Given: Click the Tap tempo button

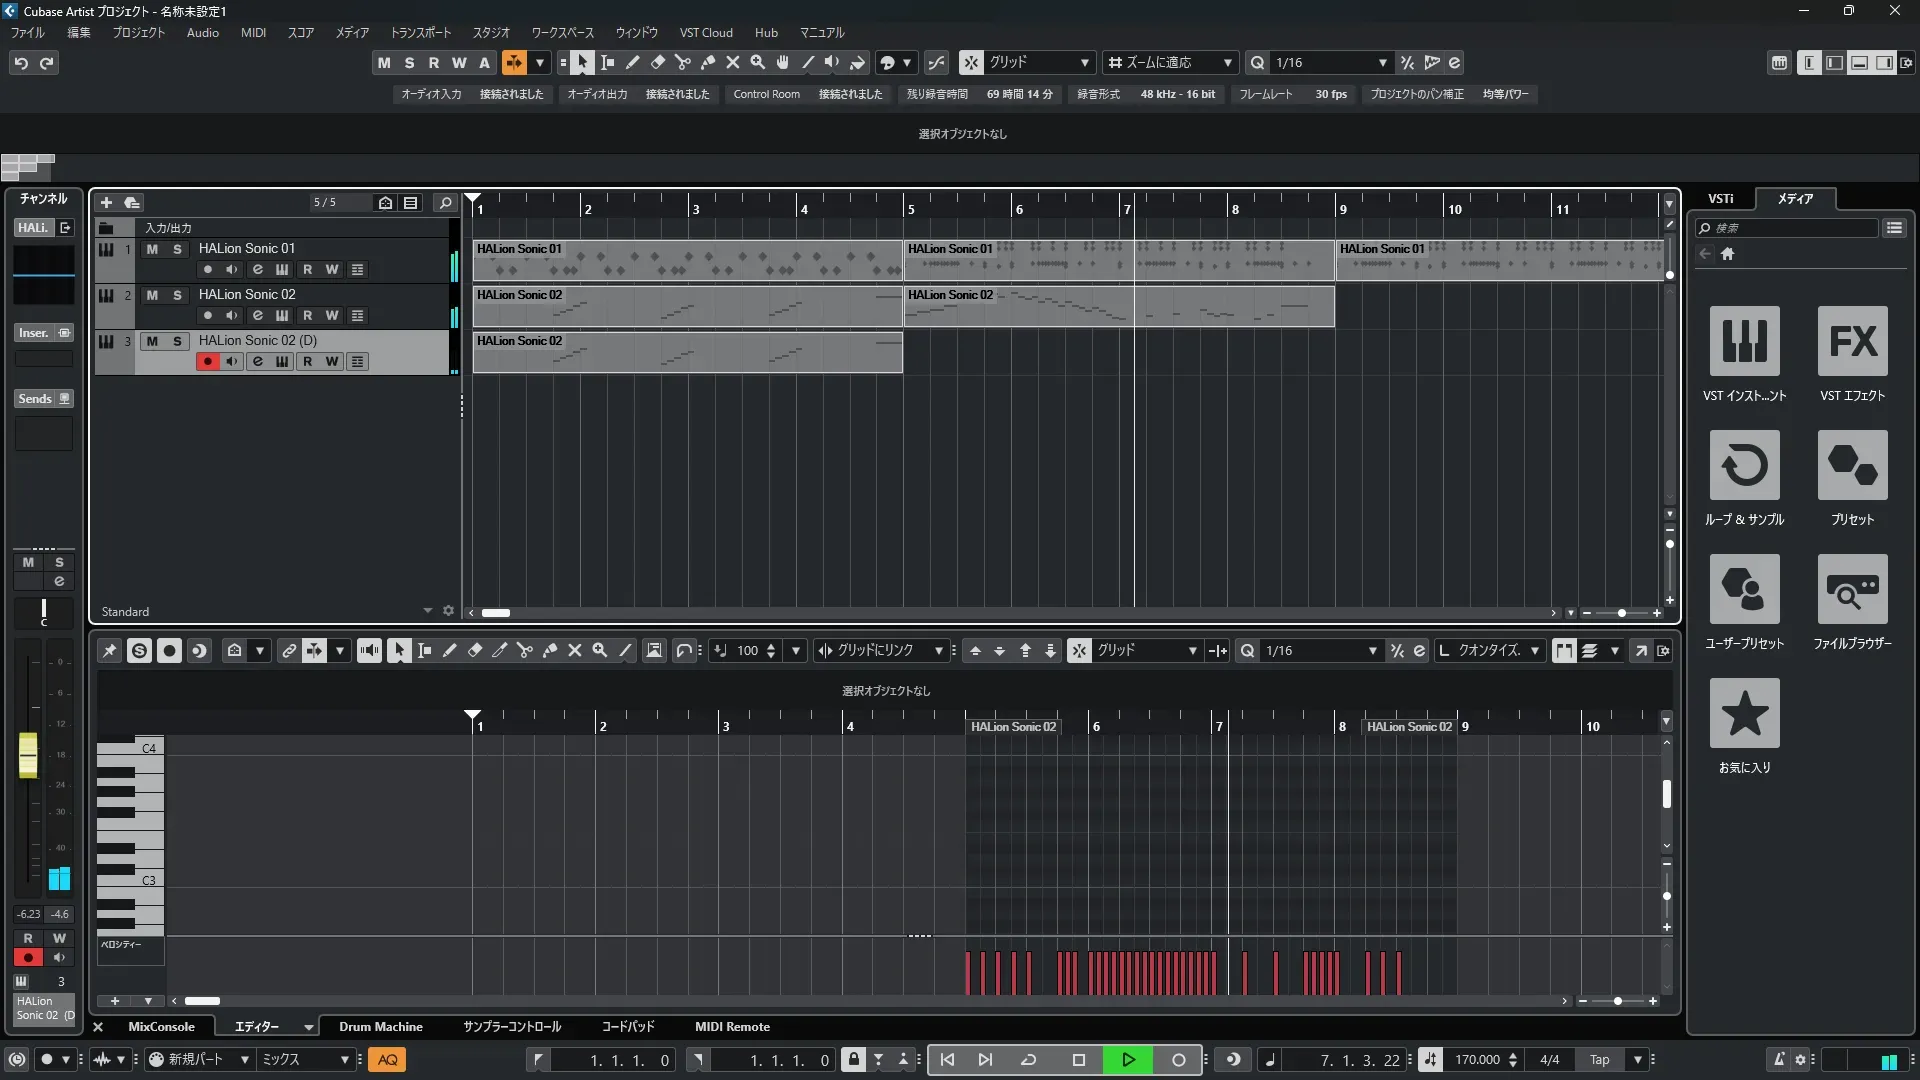Looking at the screenshot, I should click(x=1599, y=1060).
